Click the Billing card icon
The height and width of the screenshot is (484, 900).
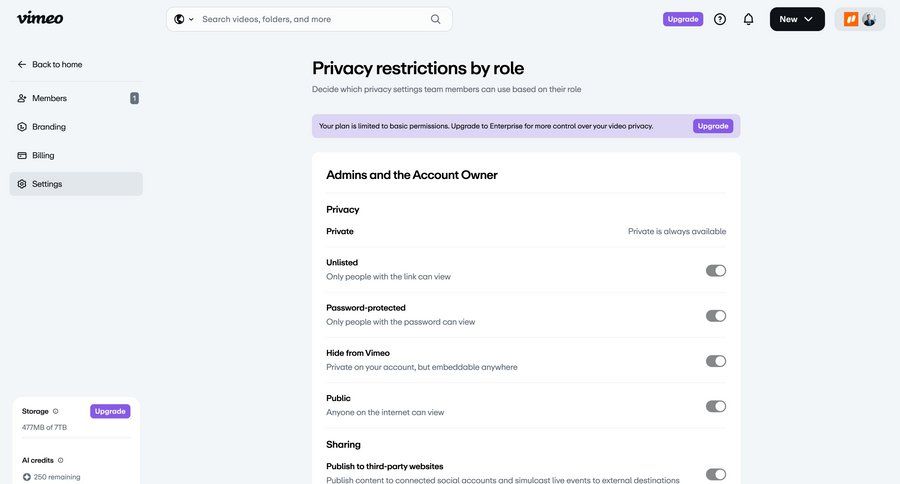pyautogui.click(x=22, y=156)
